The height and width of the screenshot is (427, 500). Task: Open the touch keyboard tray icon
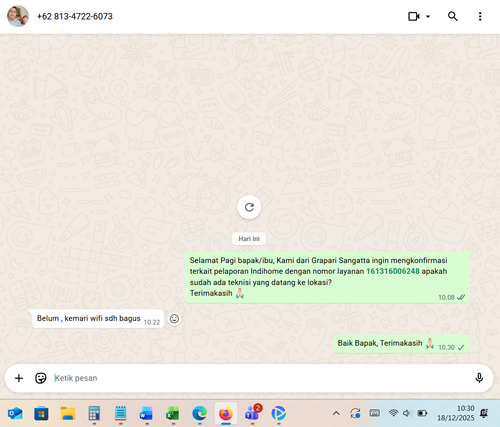(x=375, y=413)
